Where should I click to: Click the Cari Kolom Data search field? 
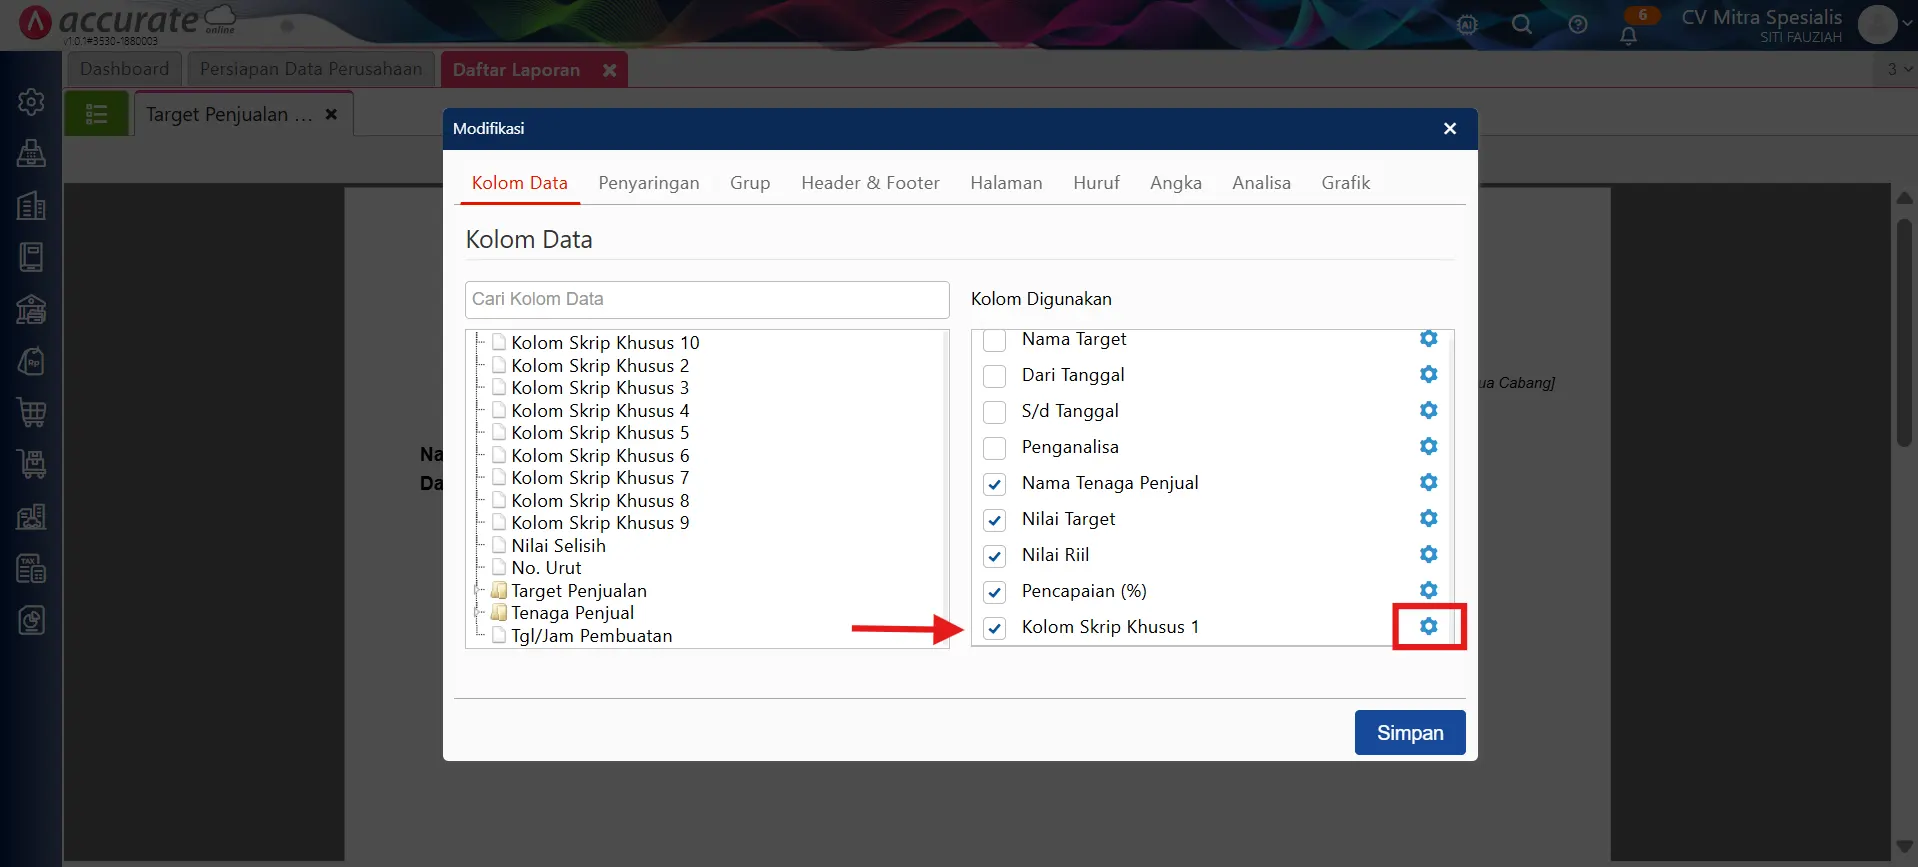click(x=707, y=299)
